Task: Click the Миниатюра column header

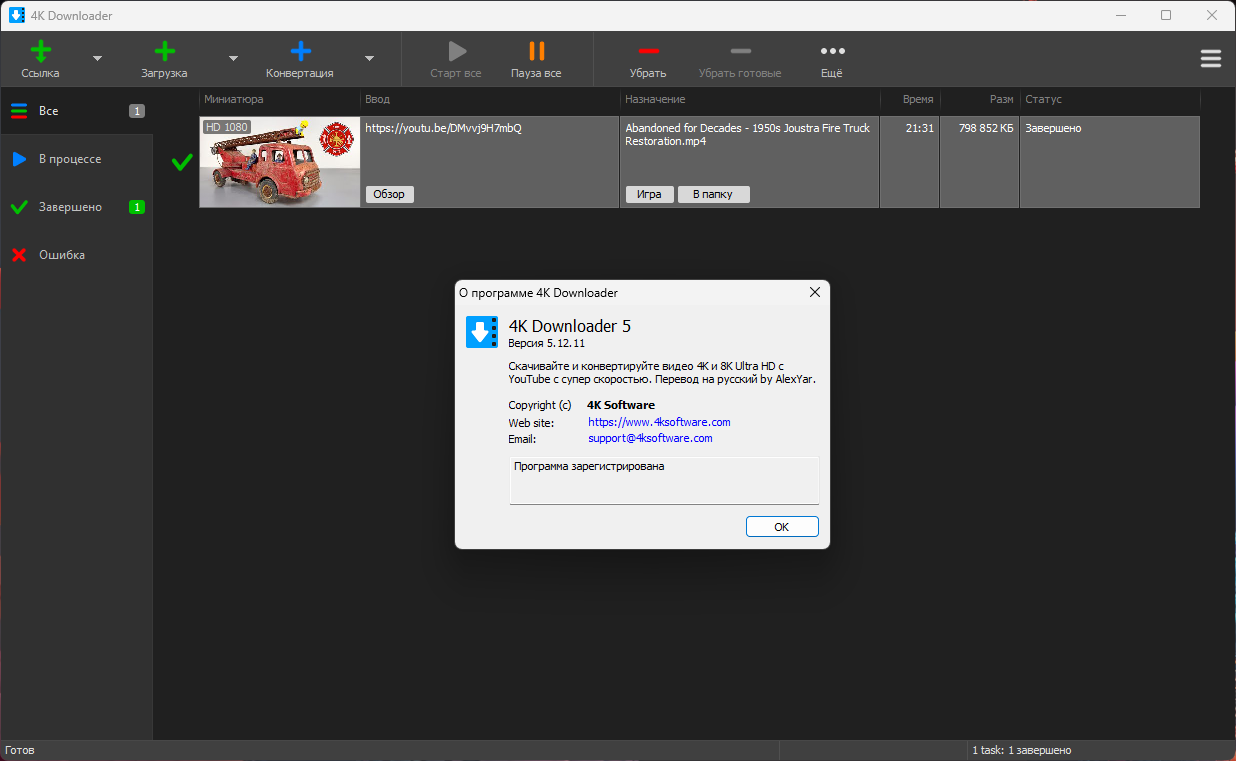Action: pyautogui.click(x=279, y=99)
